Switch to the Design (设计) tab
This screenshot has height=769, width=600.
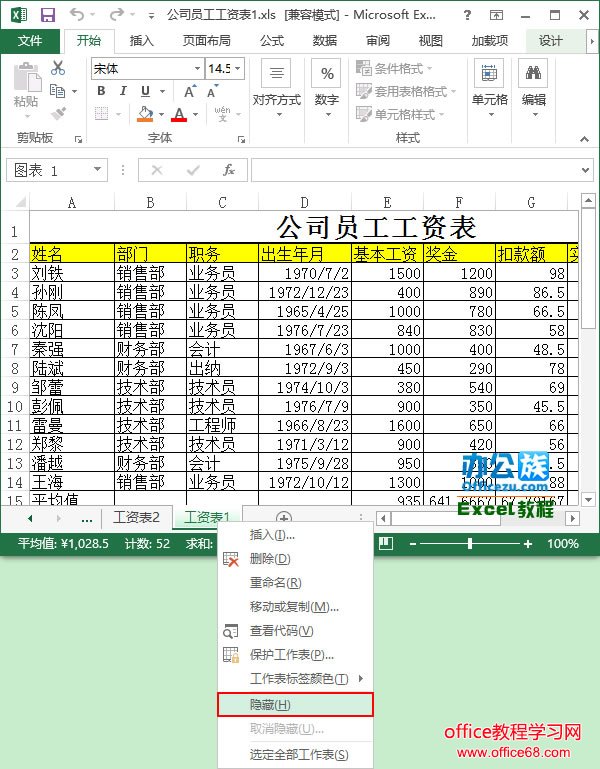pos(550,41)
